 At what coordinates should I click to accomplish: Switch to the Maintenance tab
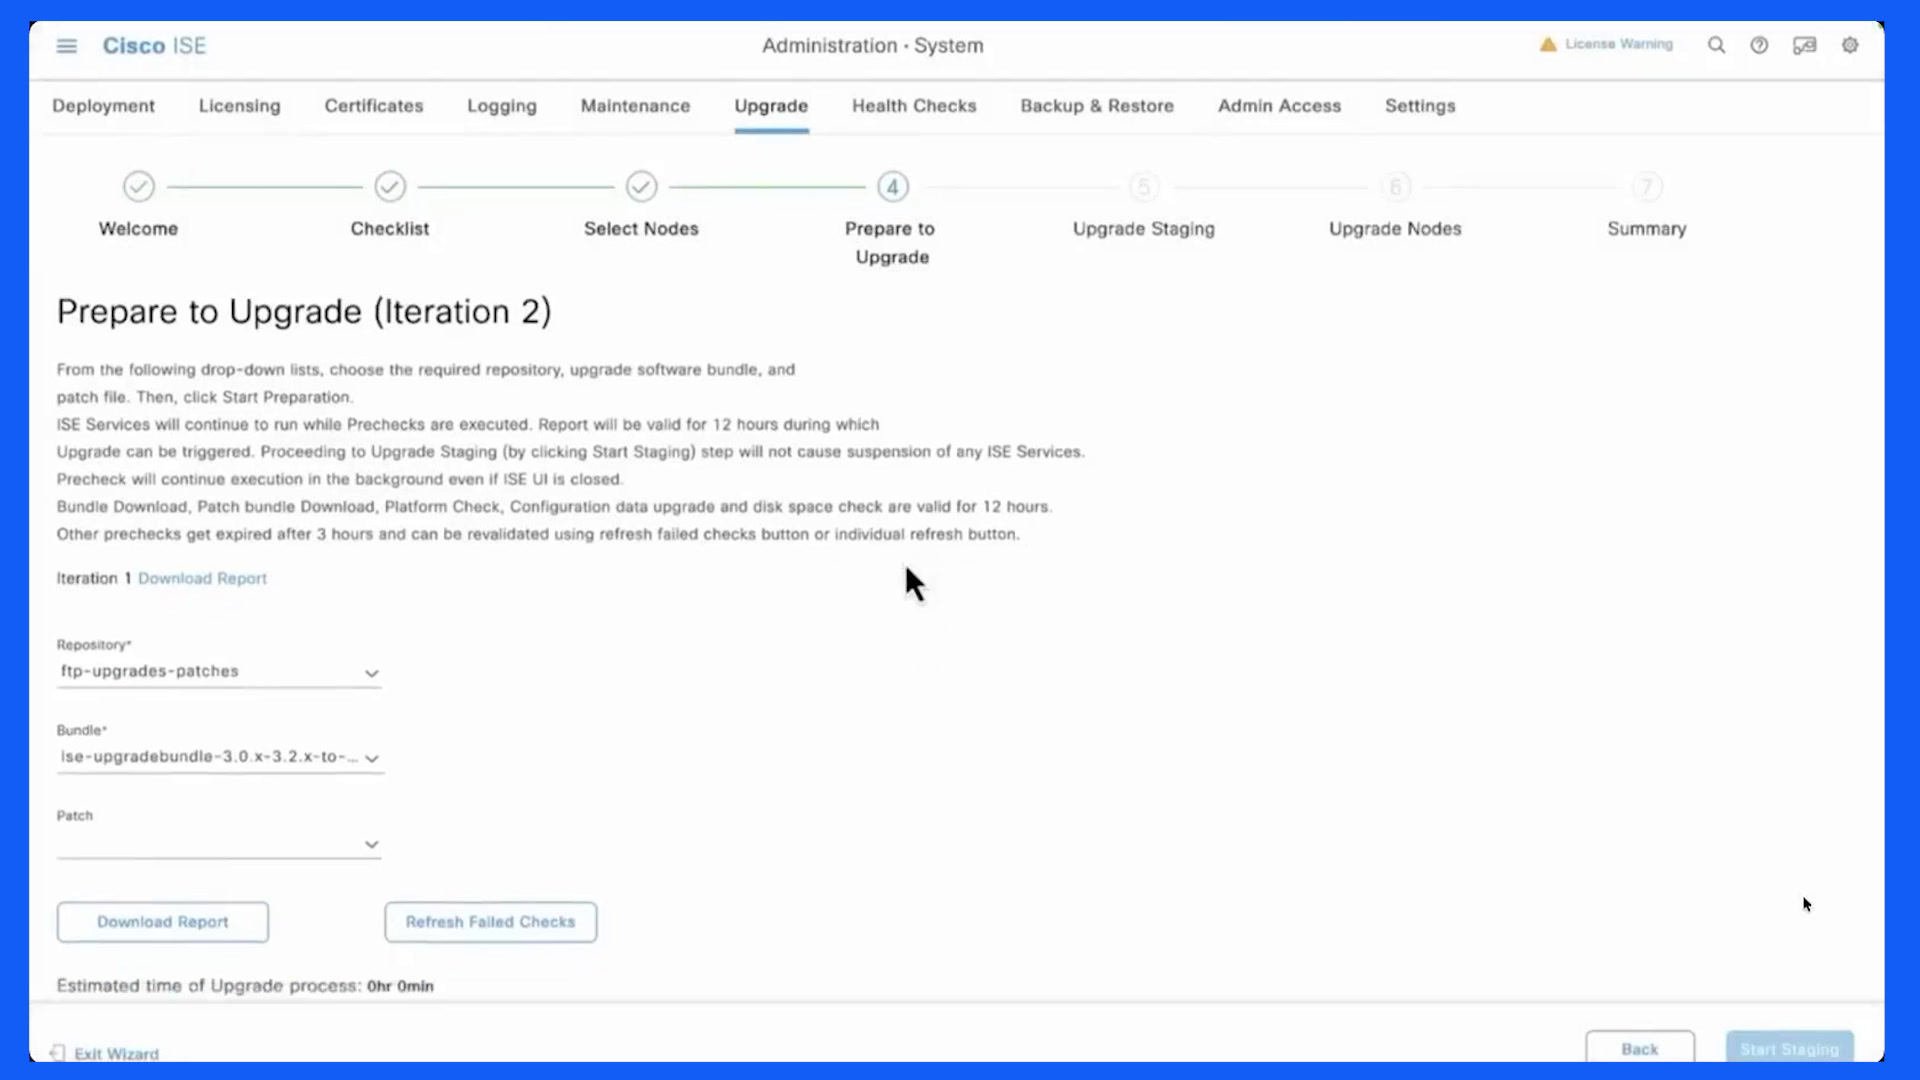636,106
